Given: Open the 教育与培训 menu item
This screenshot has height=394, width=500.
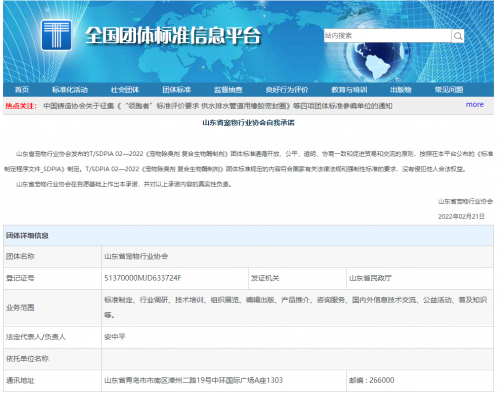Looking at the screenshot, I should point(349,90).
